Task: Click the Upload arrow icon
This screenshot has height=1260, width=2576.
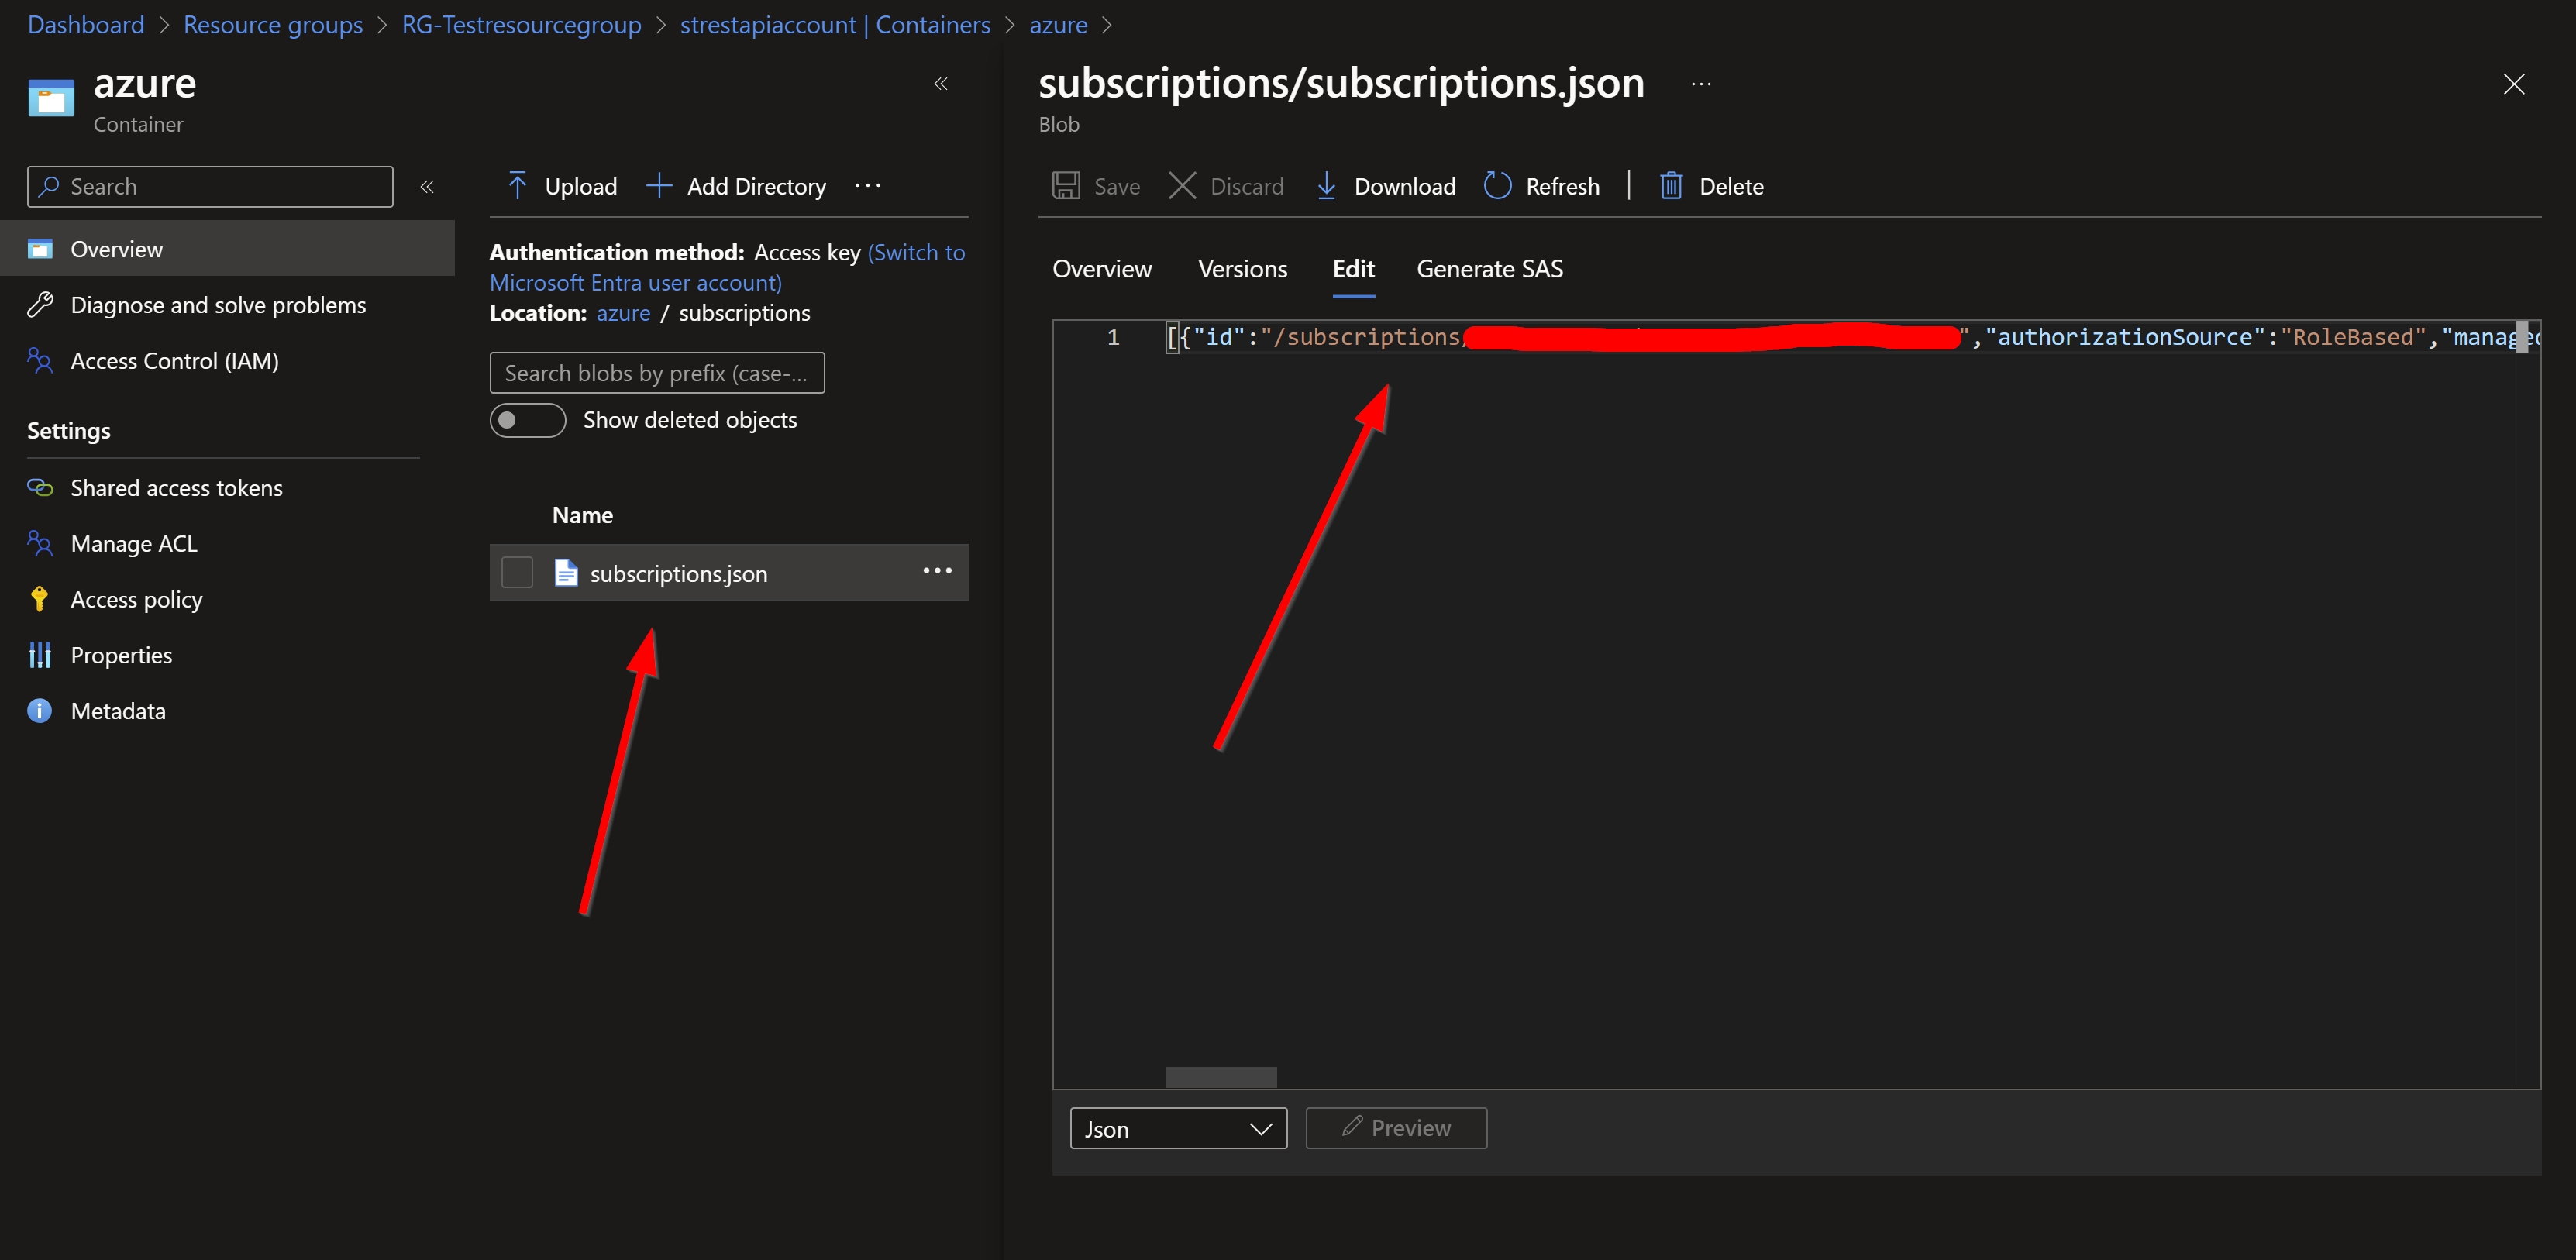Action: [x=517, y=186]
